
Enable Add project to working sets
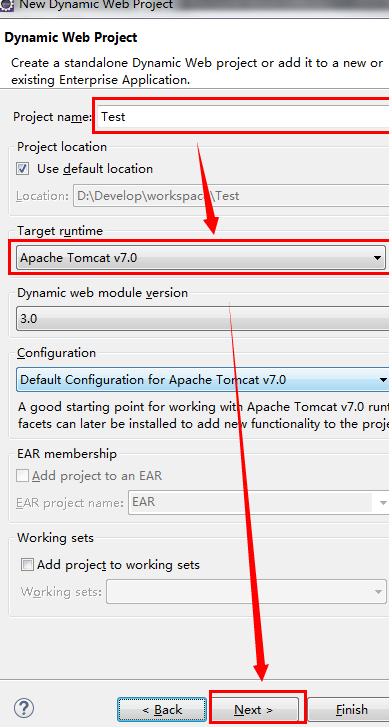28,565
